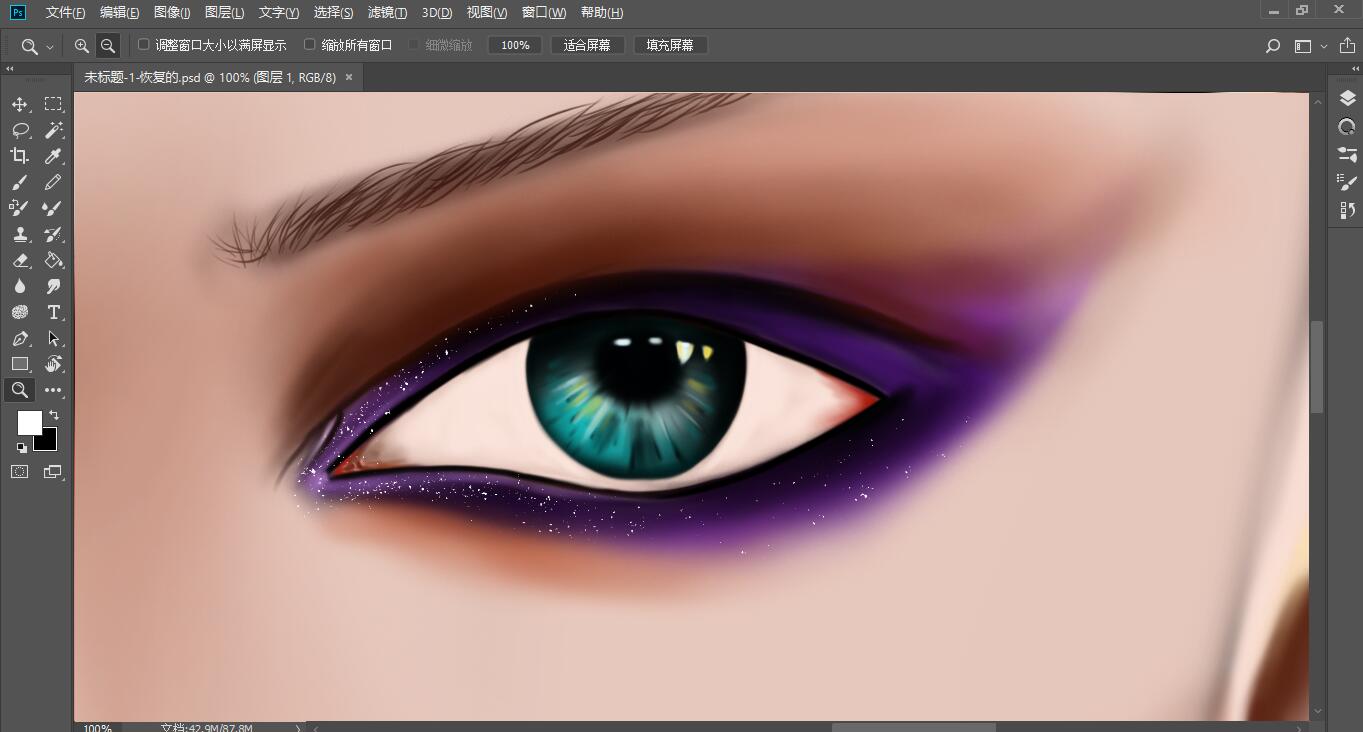Open the 滤镜(T) menu
Viewport: 1363px width, 732px height.
click(x=387, y=12)
